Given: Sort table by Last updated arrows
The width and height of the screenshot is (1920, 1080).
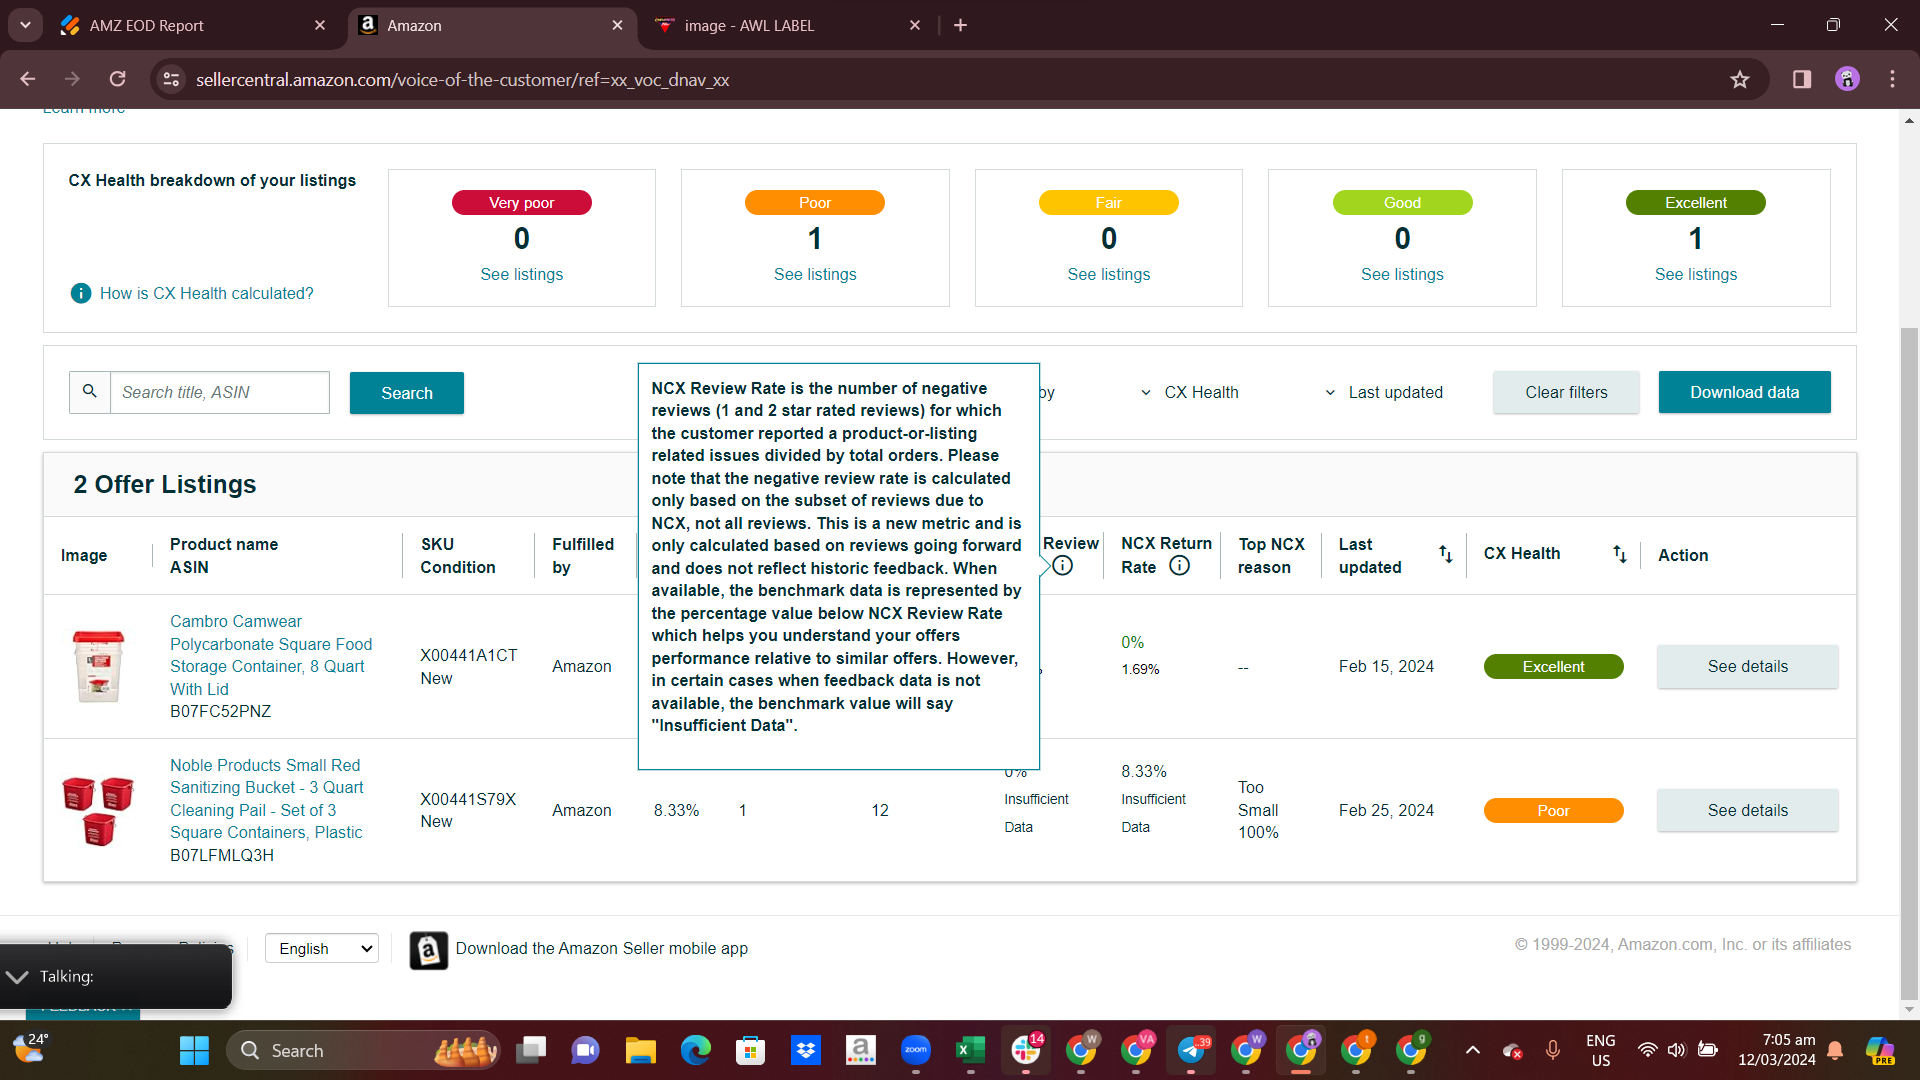Looking at the screenshot, I should point(1446,554).
